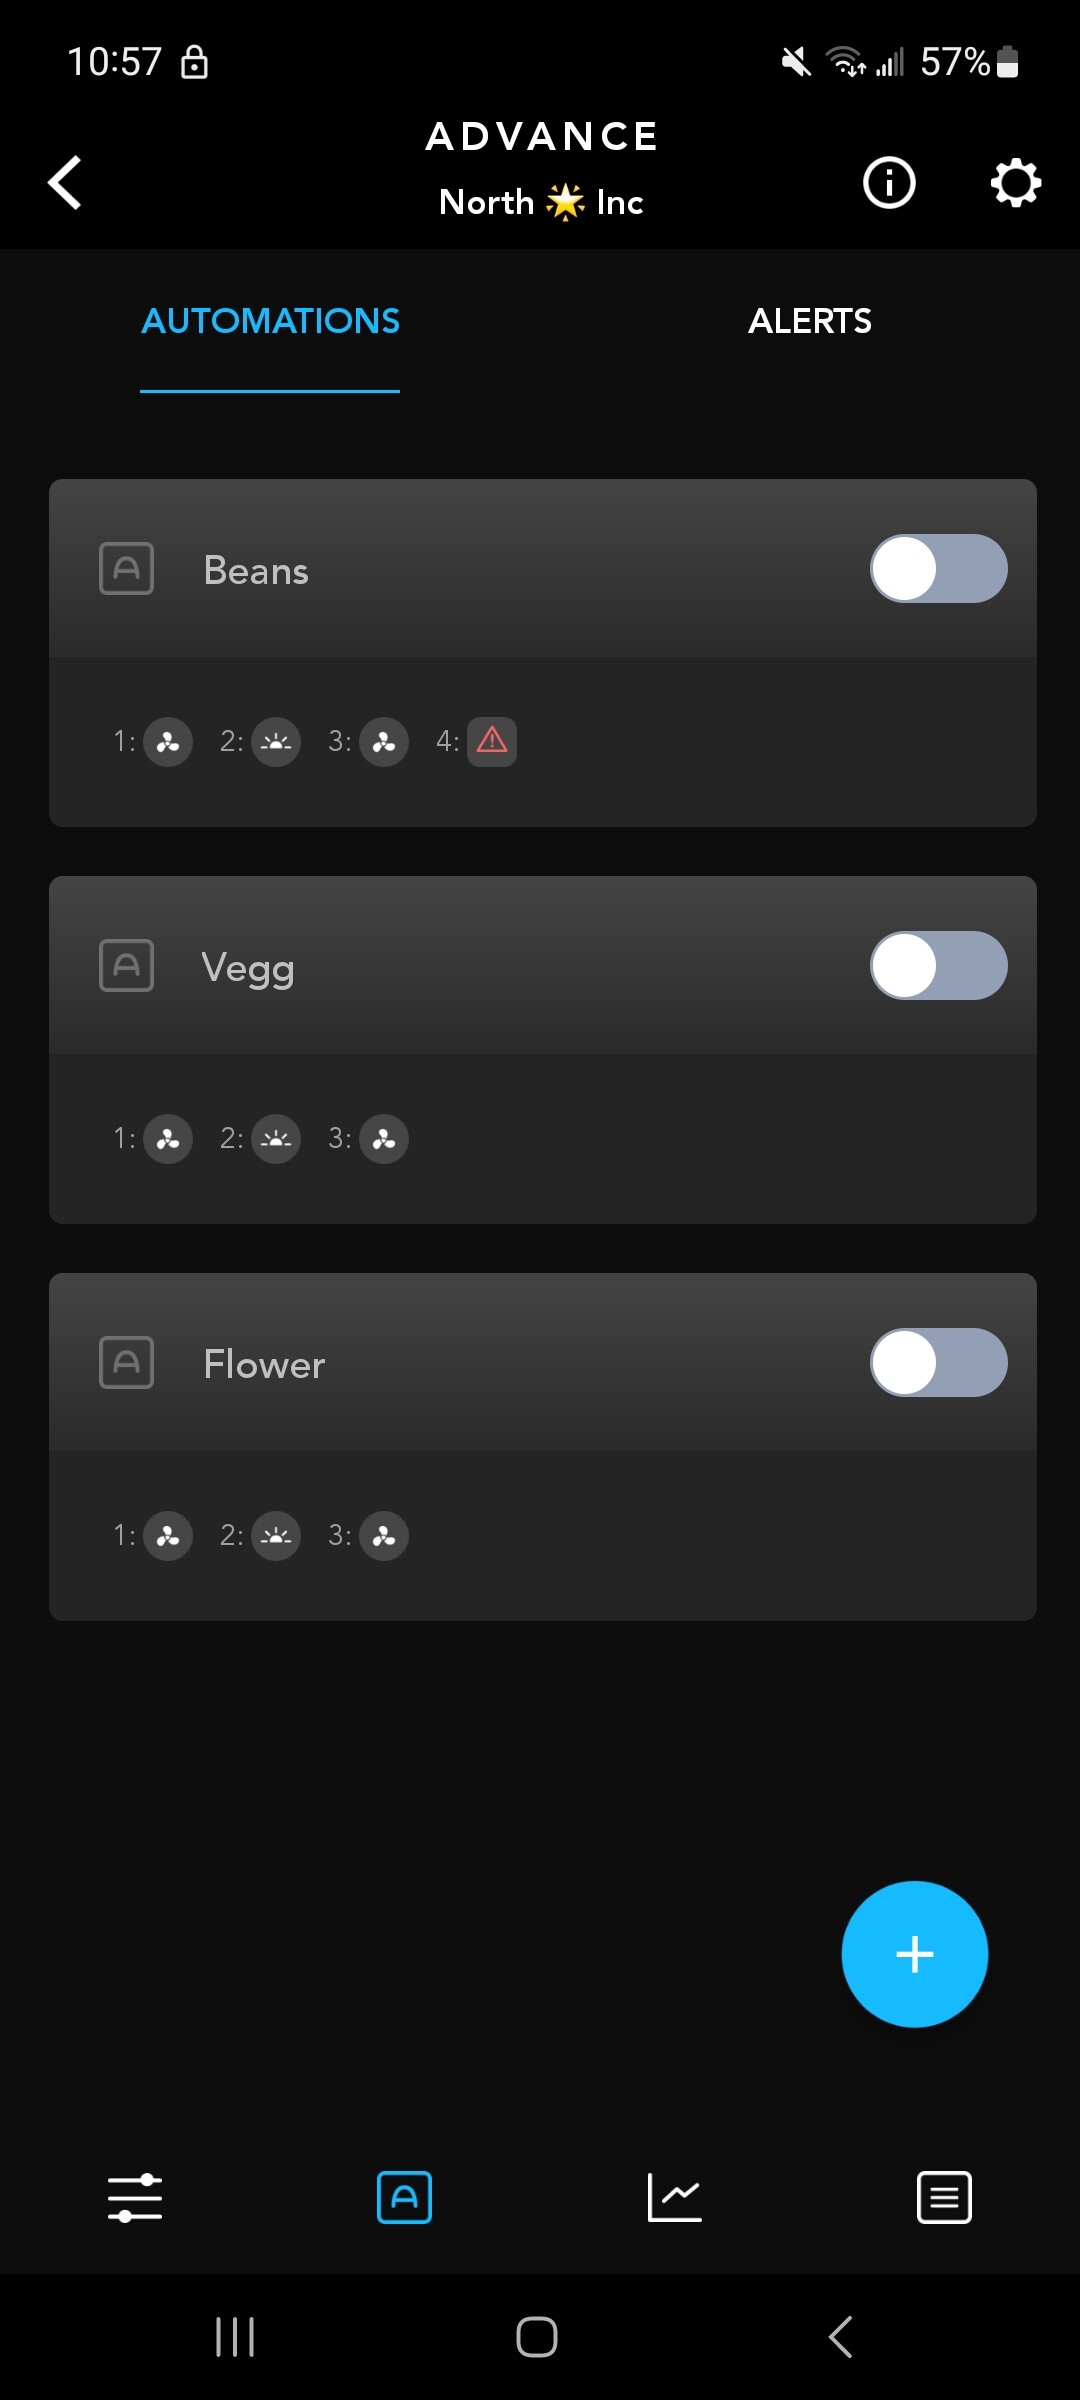
Task: Tap the red warning icon in Beans
Action: coord(492,741)
